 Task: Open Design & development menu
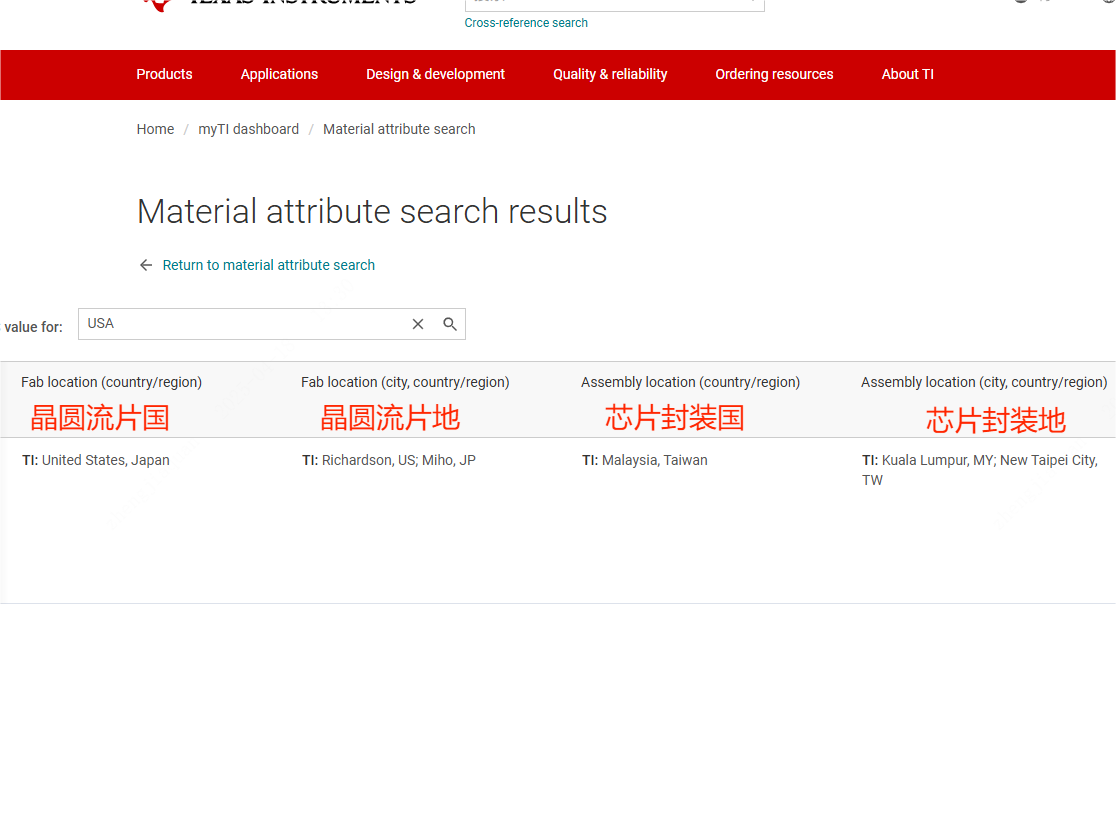(436, 74)
